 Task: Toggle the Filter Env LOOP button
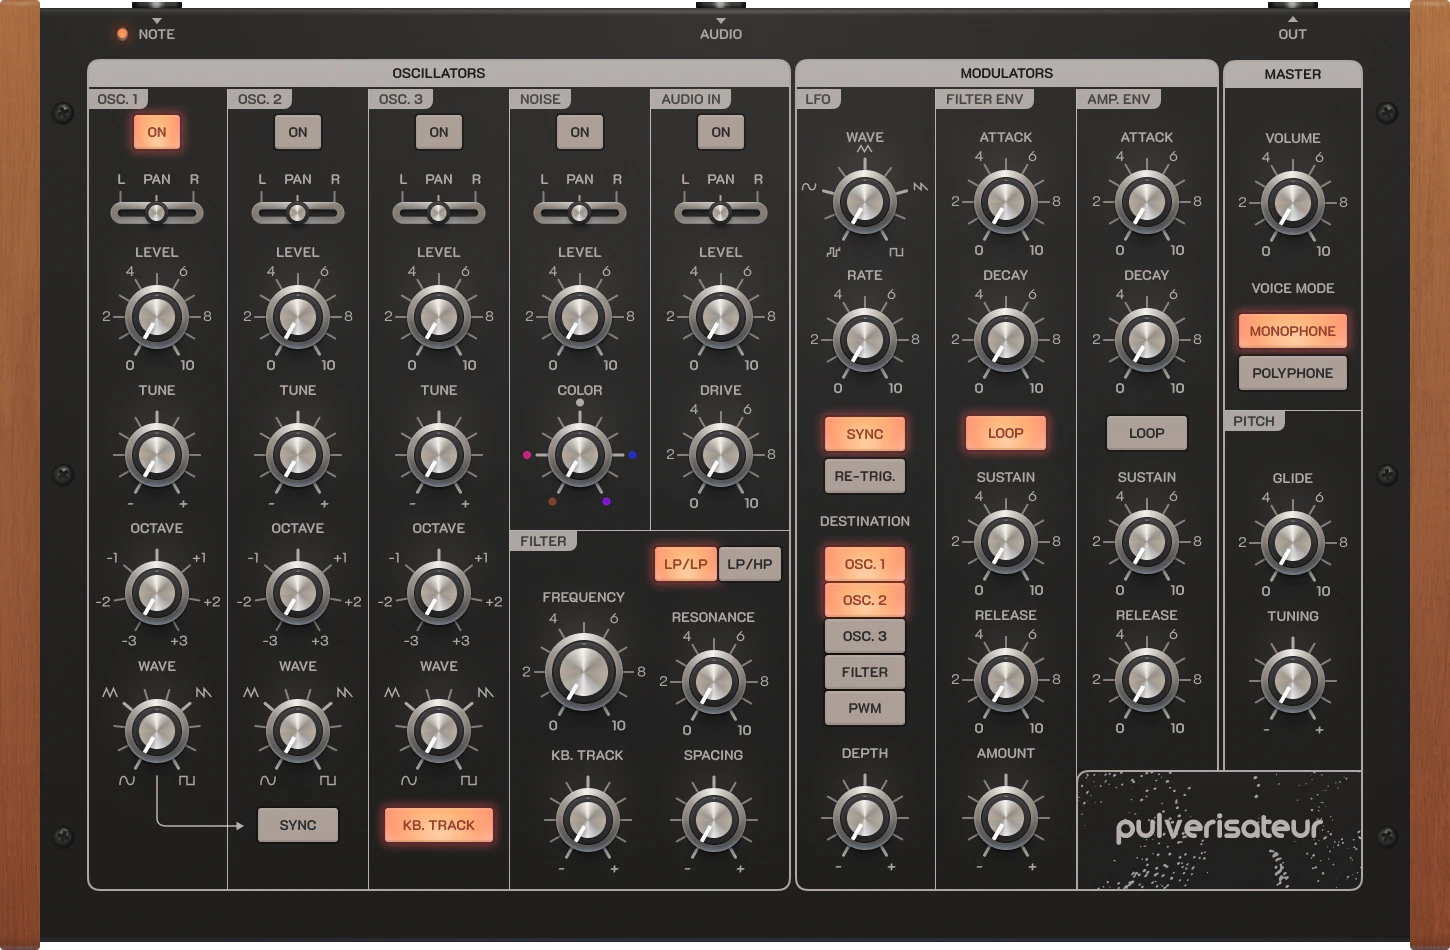1005,433
